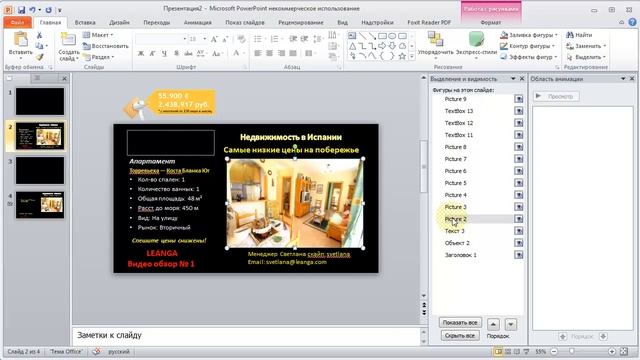Click the Показать все button
The width and height of the screenshot is (640, 360).
460,322
